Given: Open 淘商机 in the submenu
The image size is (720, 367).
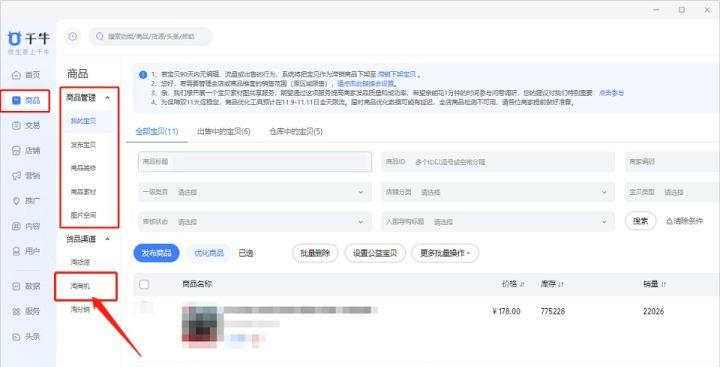Looking at the screenshot, I should point(80,286).
